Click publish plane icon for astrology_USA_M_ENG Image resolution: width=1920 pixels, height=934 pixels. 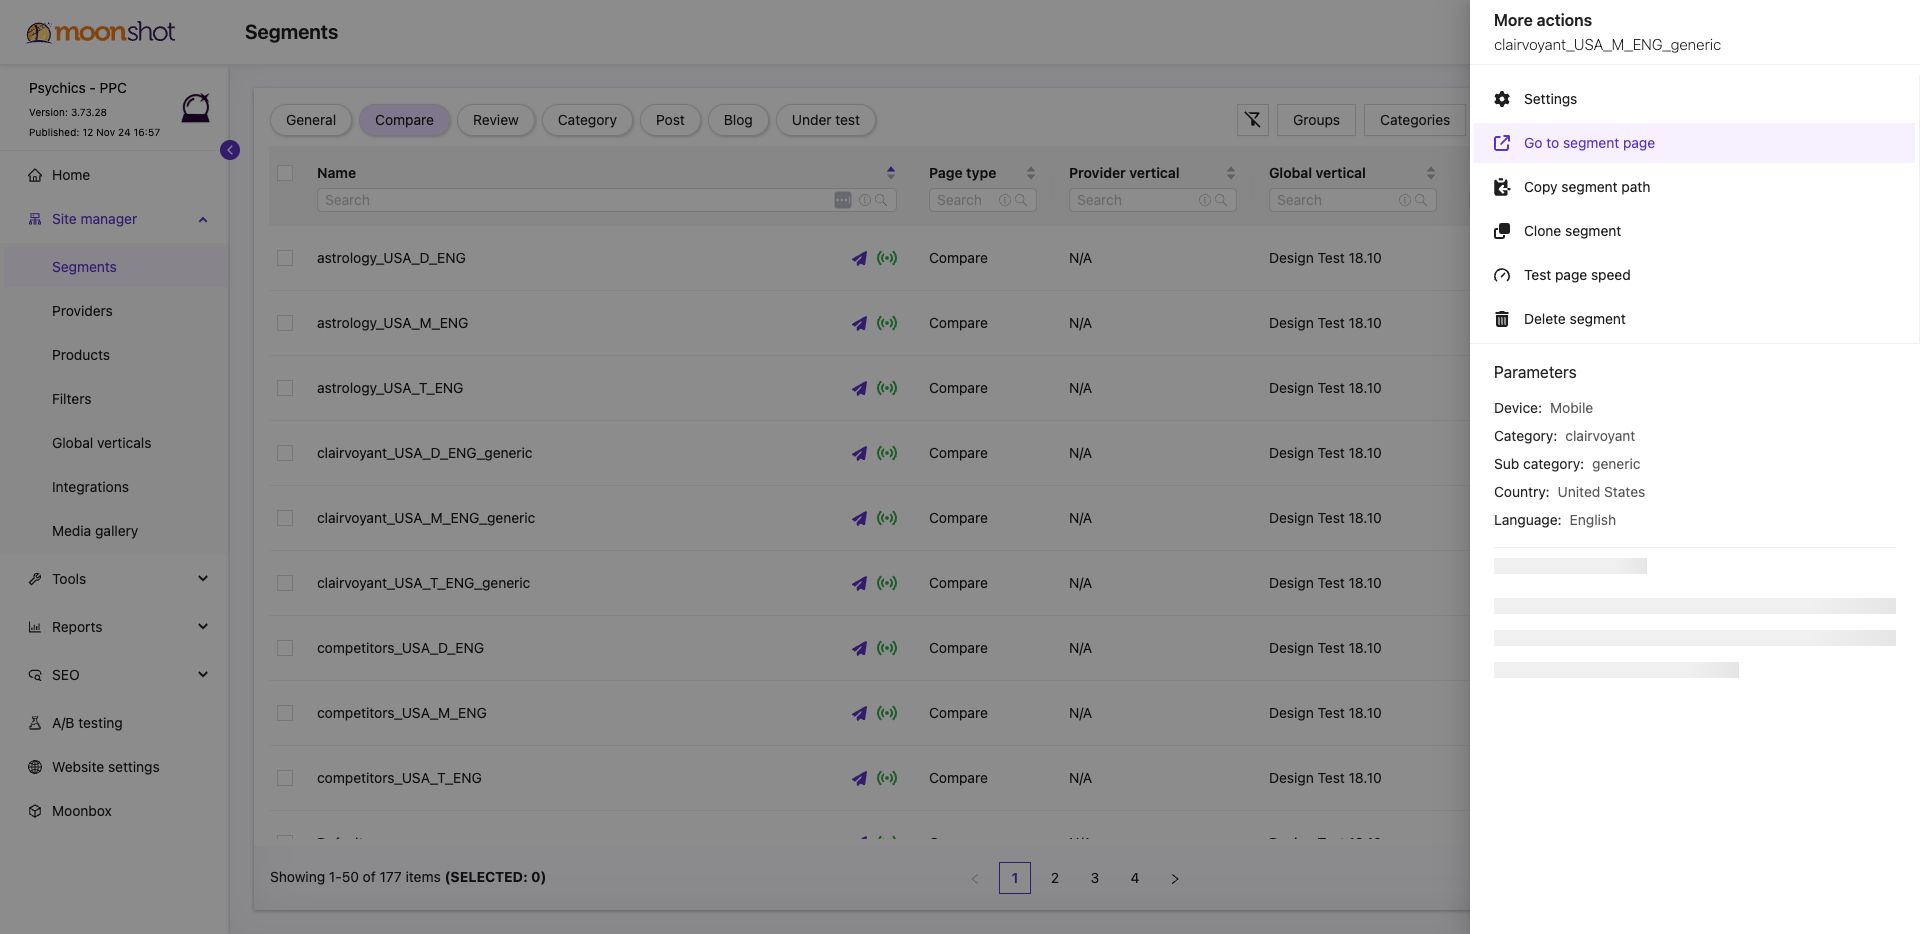(x=859, y=323)
